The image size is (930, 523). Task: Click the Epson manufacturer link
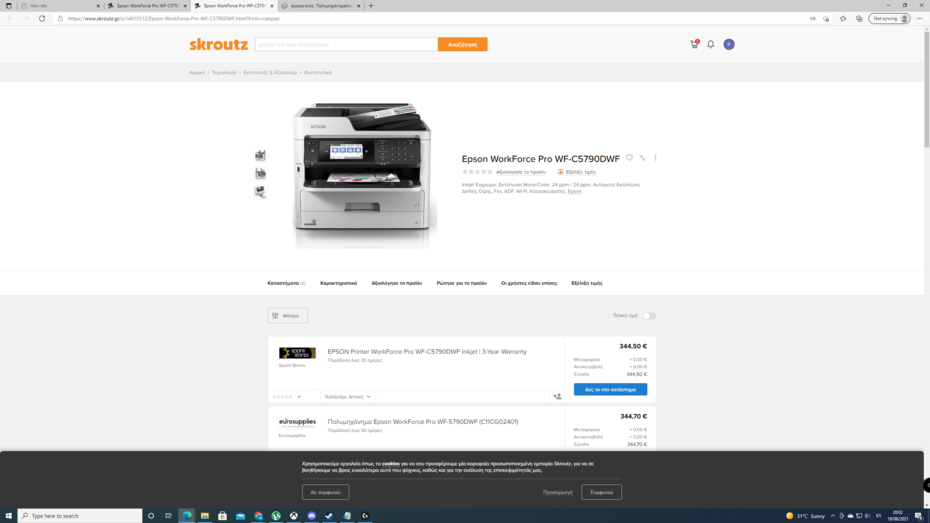click(x=575, y=192)
